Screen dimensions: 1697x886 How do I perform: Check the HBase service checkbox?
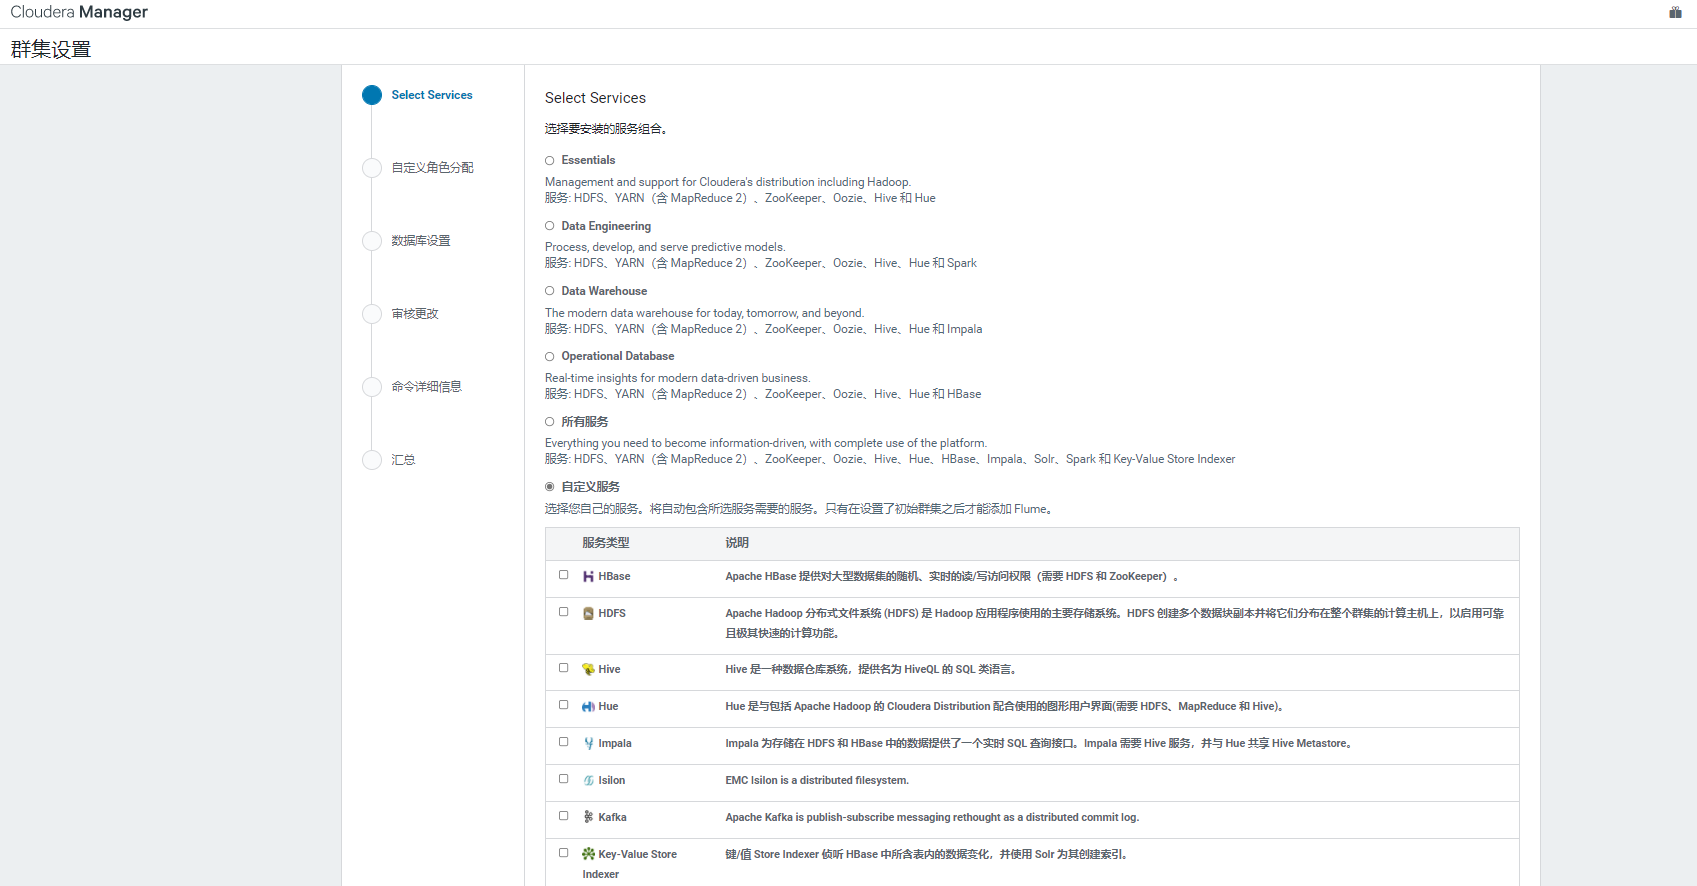coord(563,575)
